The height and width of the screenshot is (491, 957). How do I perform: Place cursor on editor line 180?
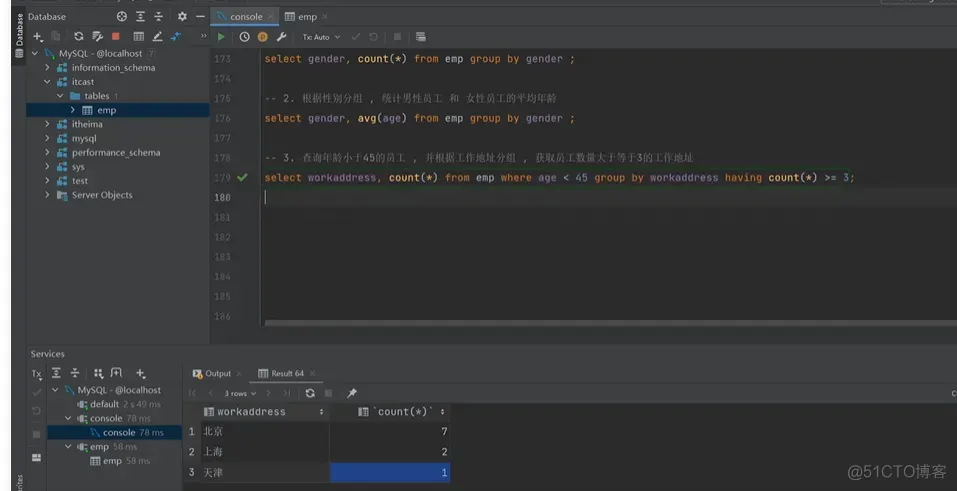(609, 197)
